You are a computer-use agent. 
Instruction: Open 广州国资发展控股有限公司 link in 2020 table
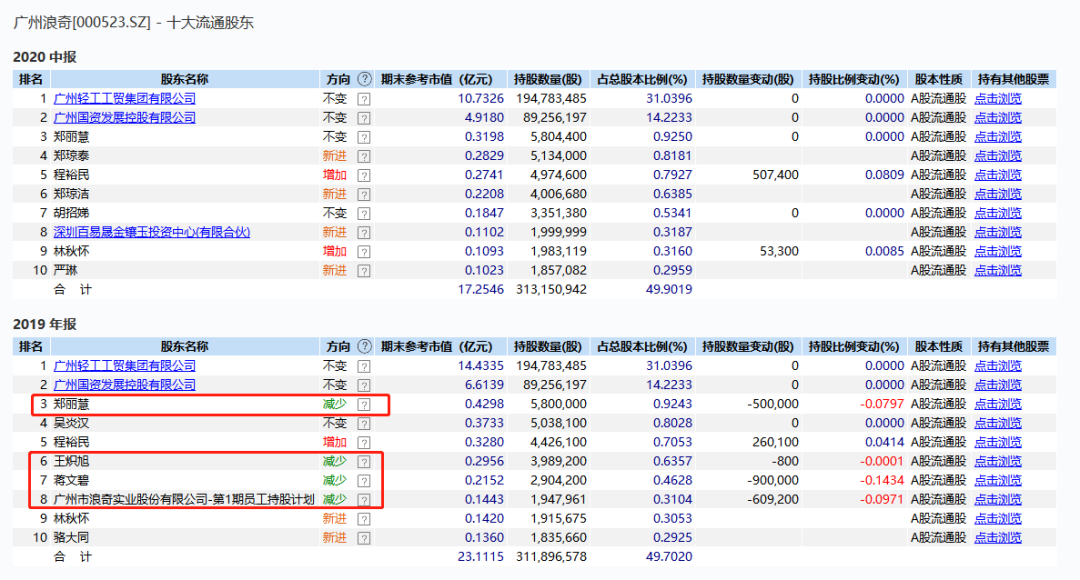(125, 118)
